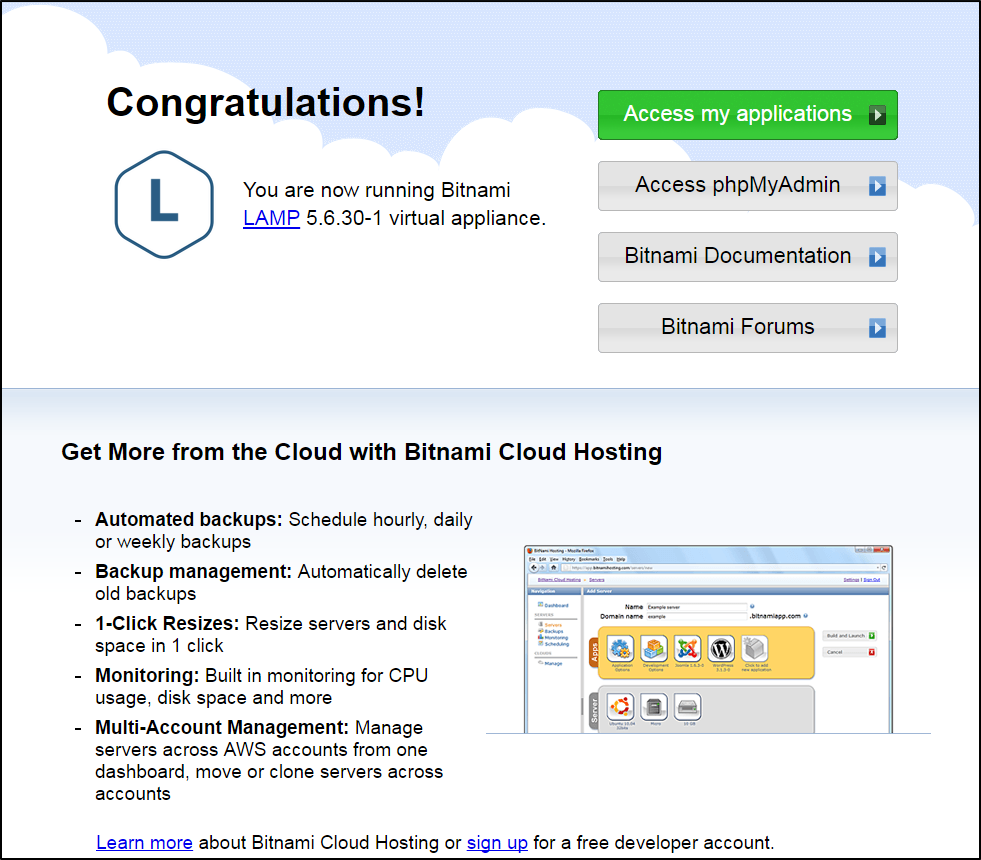This screenshot has height=860, width=981.
Task: Select the 'Multi-Account Management:' feature text
Action: point(222,727)
